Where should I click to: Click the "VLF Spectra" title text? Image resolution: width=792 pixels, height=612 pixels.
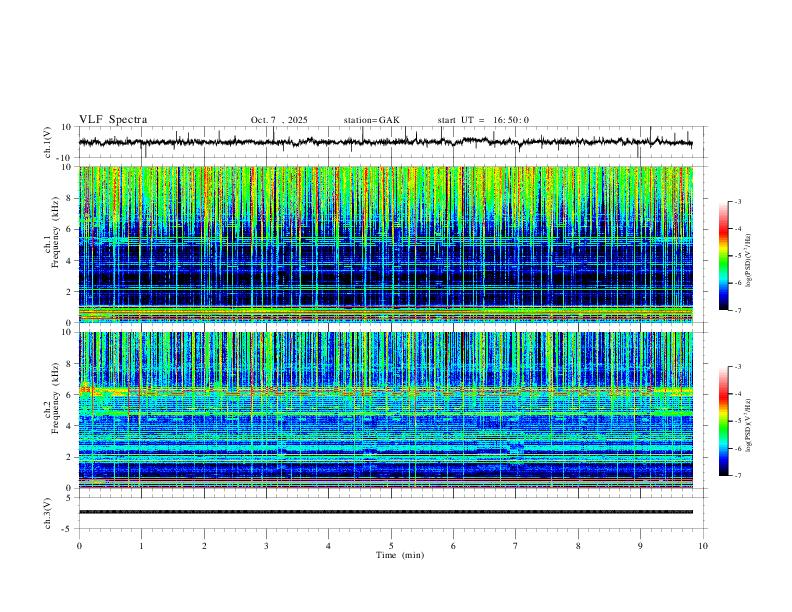click(113, 120)
